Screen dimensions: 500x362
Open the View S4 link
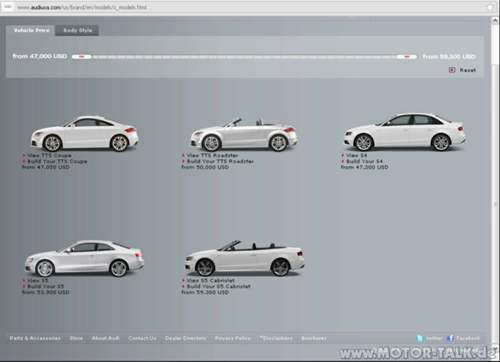tap(356, 156)
